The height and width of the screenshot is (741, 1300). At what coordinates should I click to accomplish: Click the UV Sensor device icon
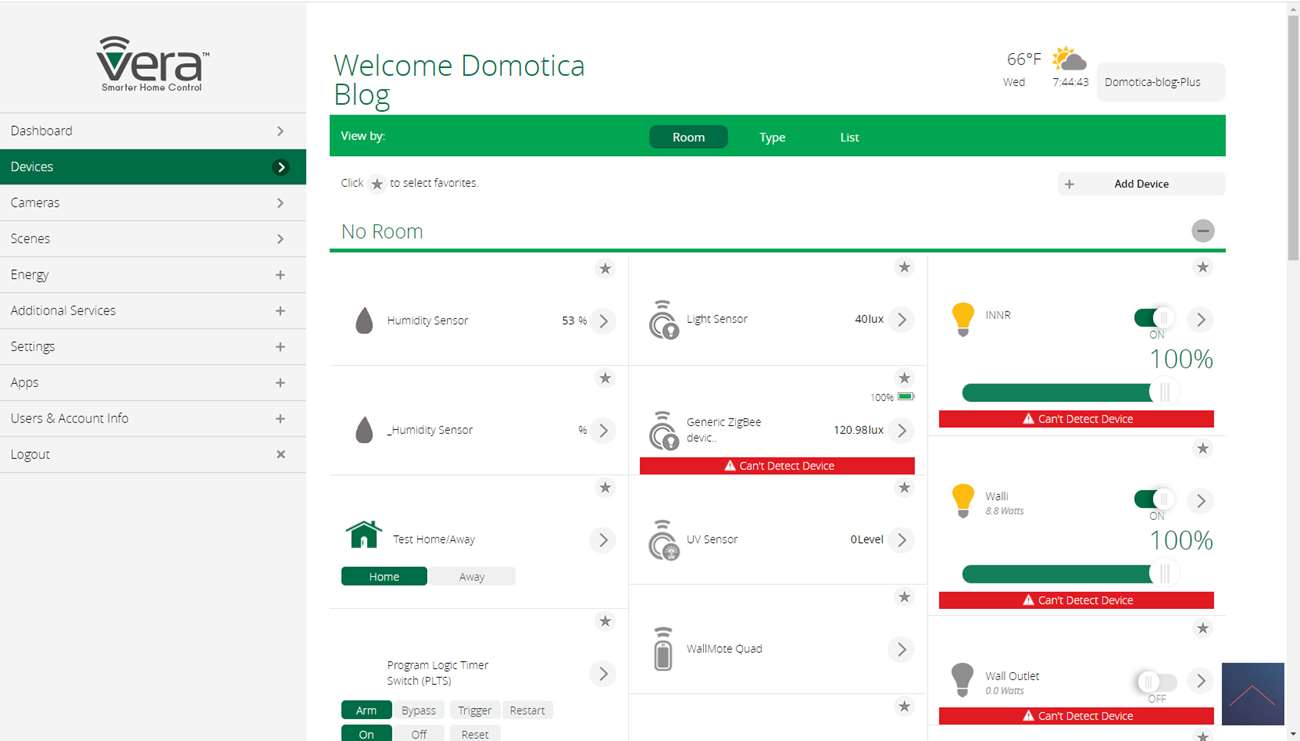pyautogui.click(x=662, y=540)
